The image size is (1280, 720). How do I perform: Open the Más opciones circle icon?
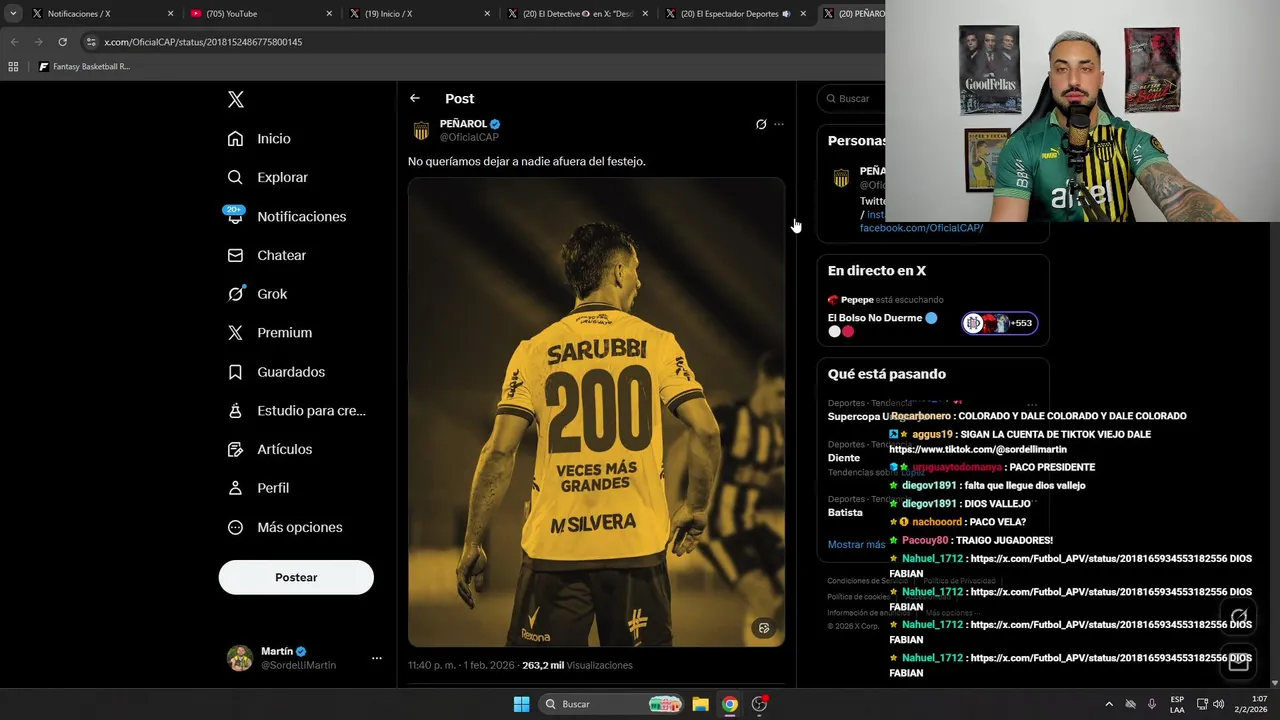[235, 527]
